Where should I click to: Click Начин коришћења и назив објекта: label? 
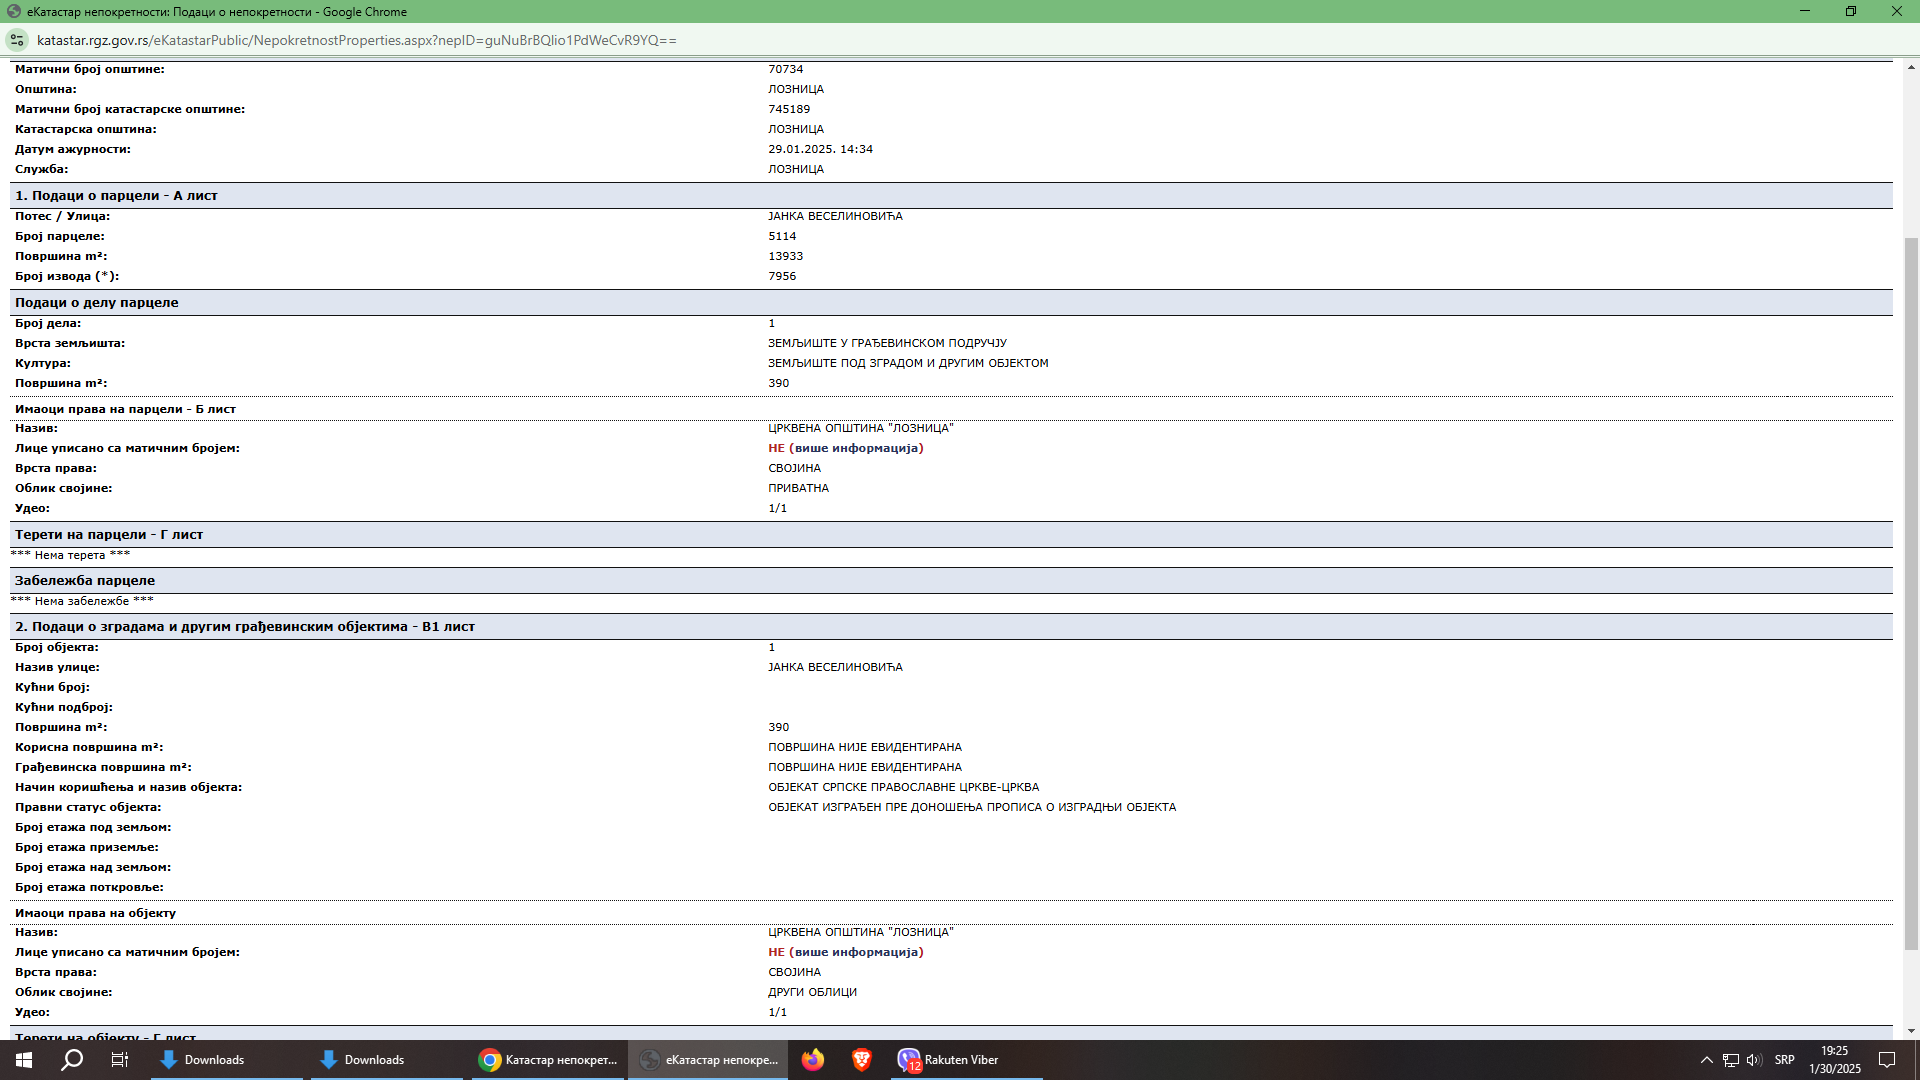128,788
